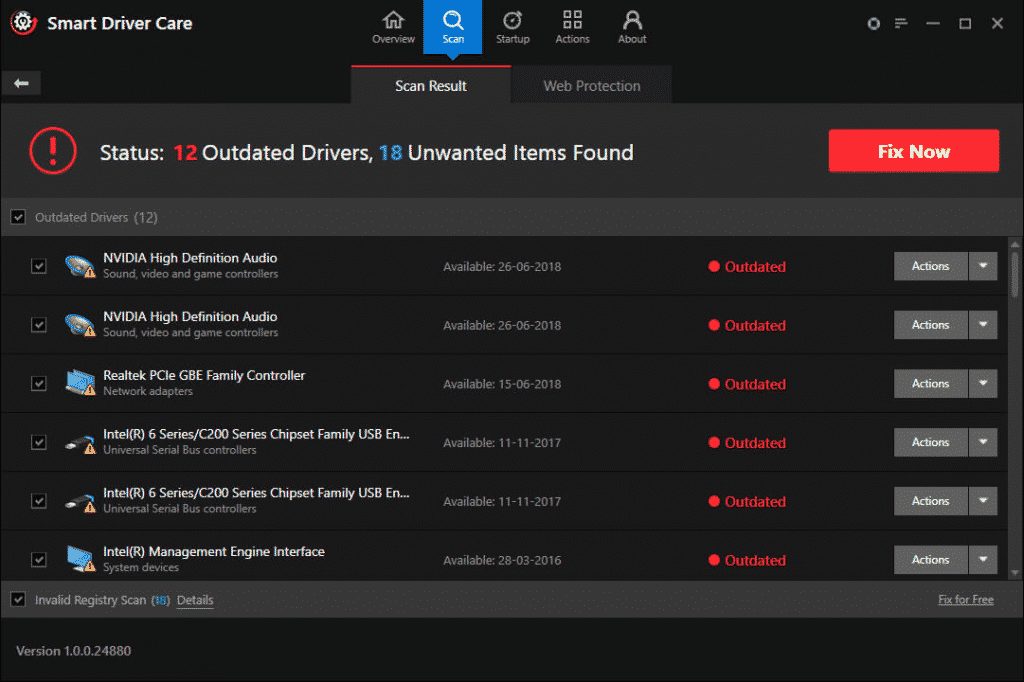
Task: Open registry scan Details link
Action: tap(195, 600)
